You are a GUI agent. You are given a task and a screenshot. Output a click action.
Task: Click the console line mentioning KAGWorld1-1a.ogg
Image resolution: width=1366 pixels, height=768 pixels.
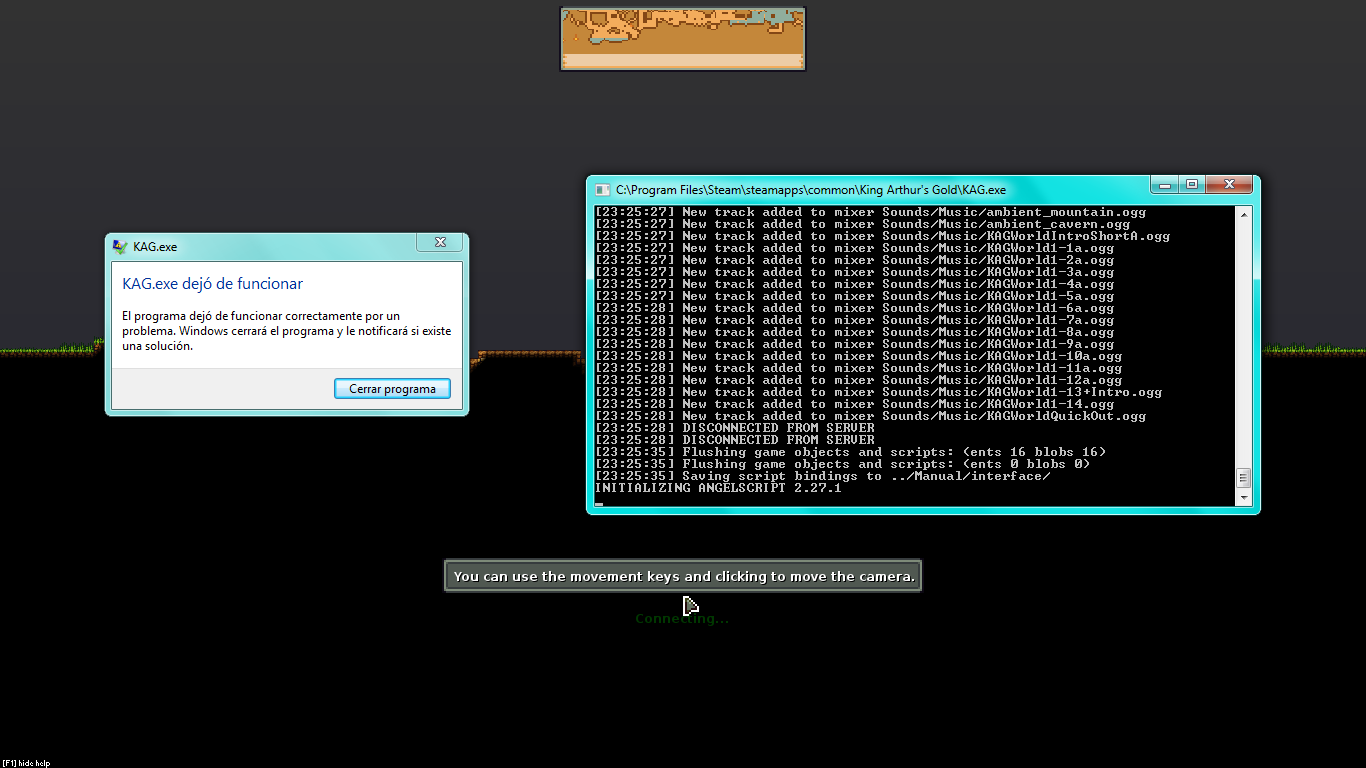[854, 248]
